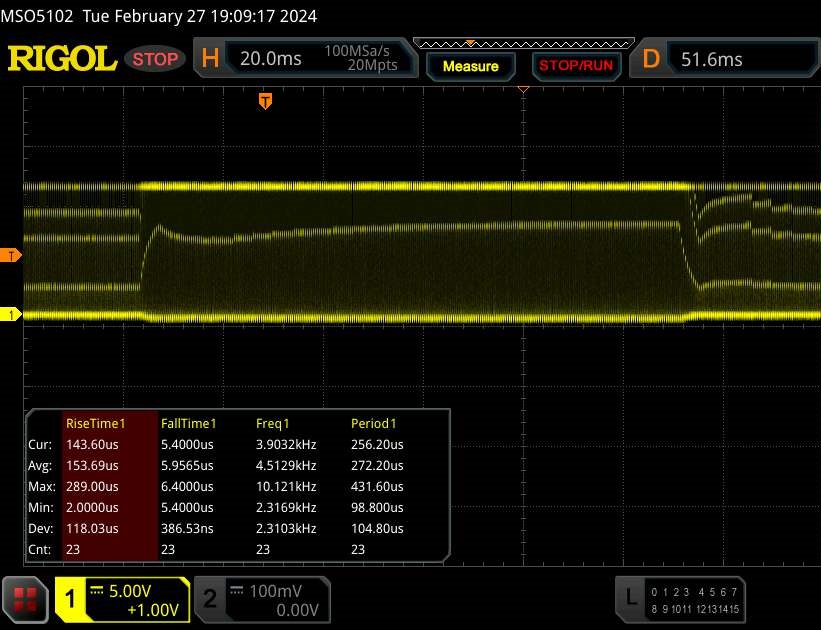Click the orange H horizontal icon
Image resolution: width=821 pixels, height=630 pixels.
(210, 59)
